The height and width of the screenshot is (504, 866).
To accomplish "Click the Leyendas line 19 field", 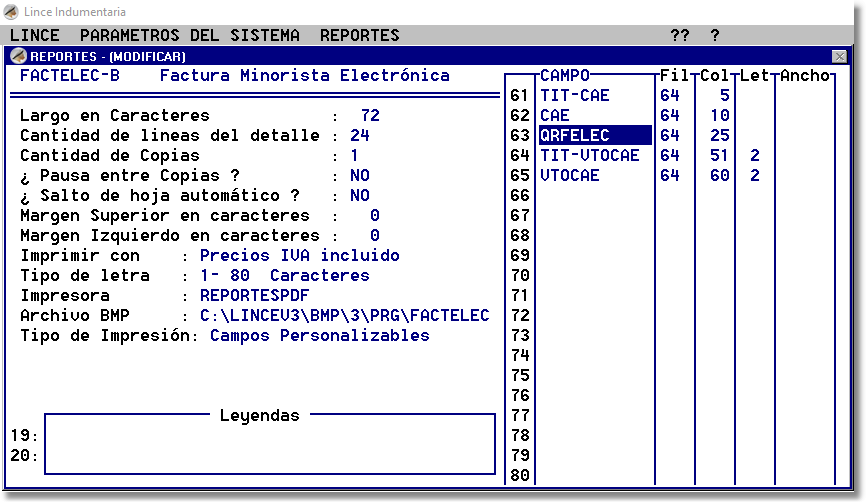I will pos(270,436).
